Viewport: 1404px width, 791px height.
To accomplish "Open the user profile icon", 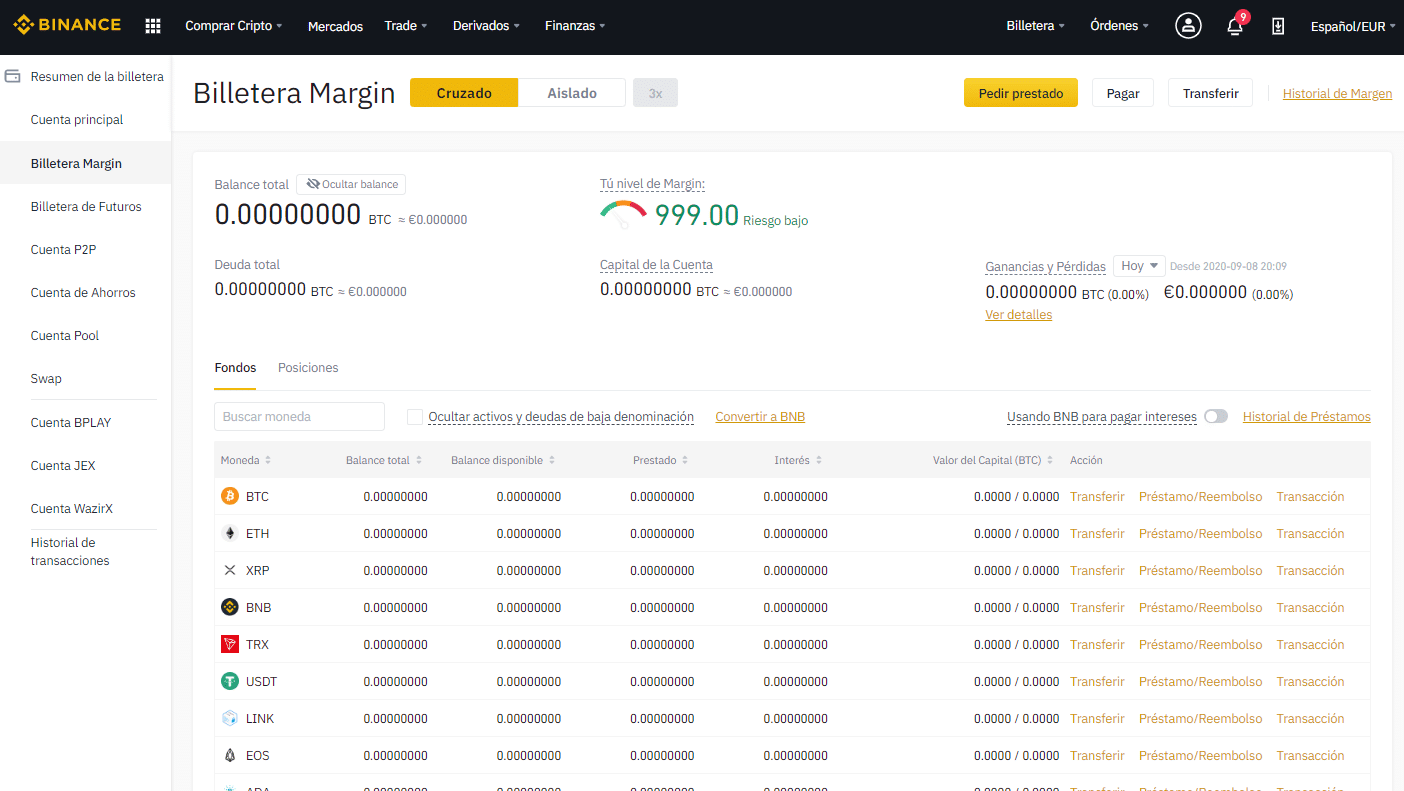I will click(x=1188, y=26).
